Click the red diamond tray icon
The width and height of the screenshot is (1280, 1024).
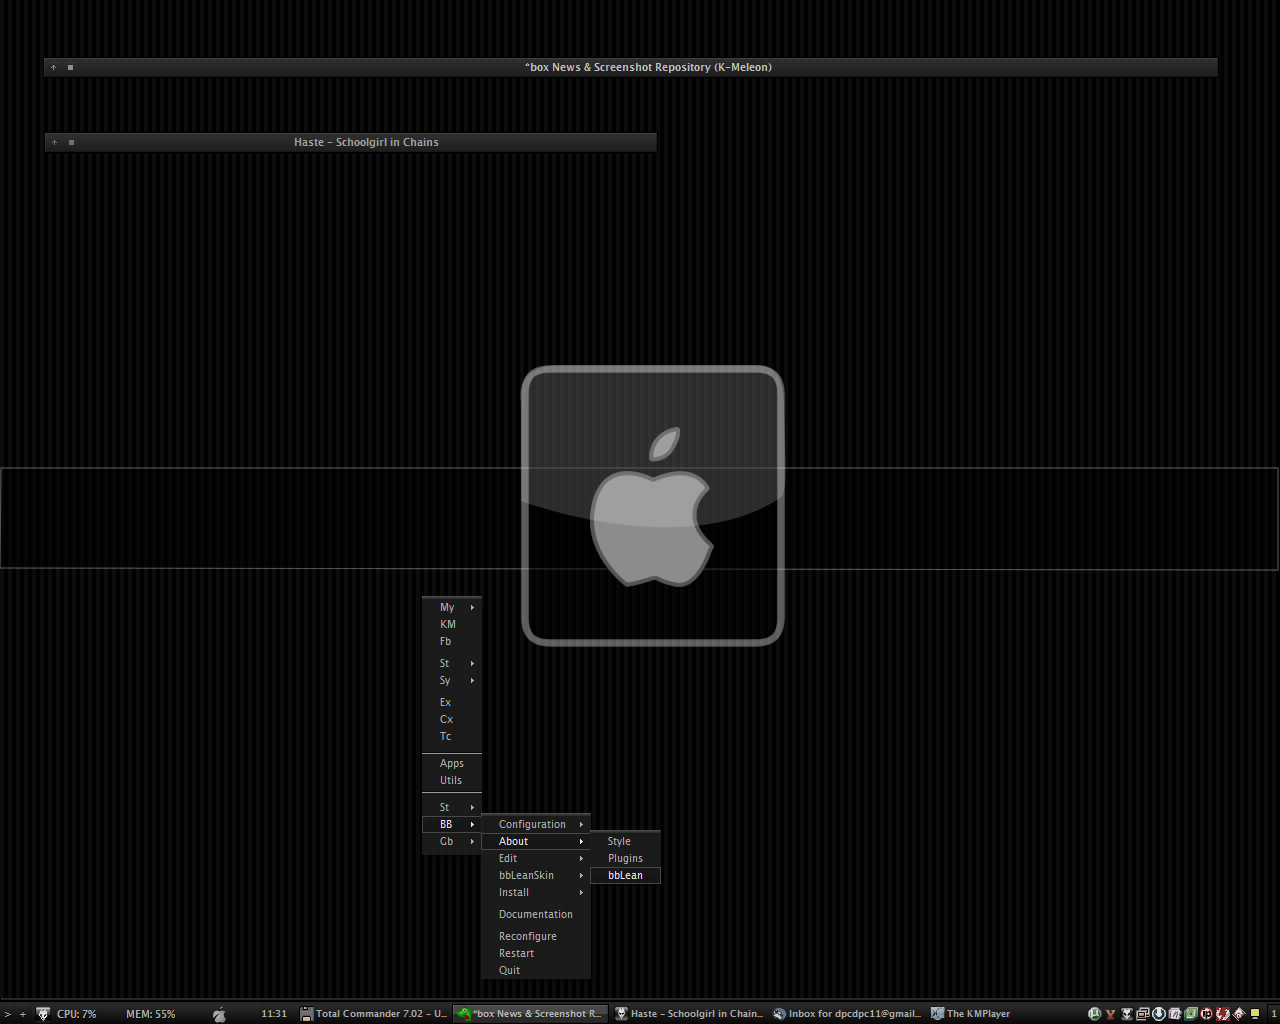1239,1013
